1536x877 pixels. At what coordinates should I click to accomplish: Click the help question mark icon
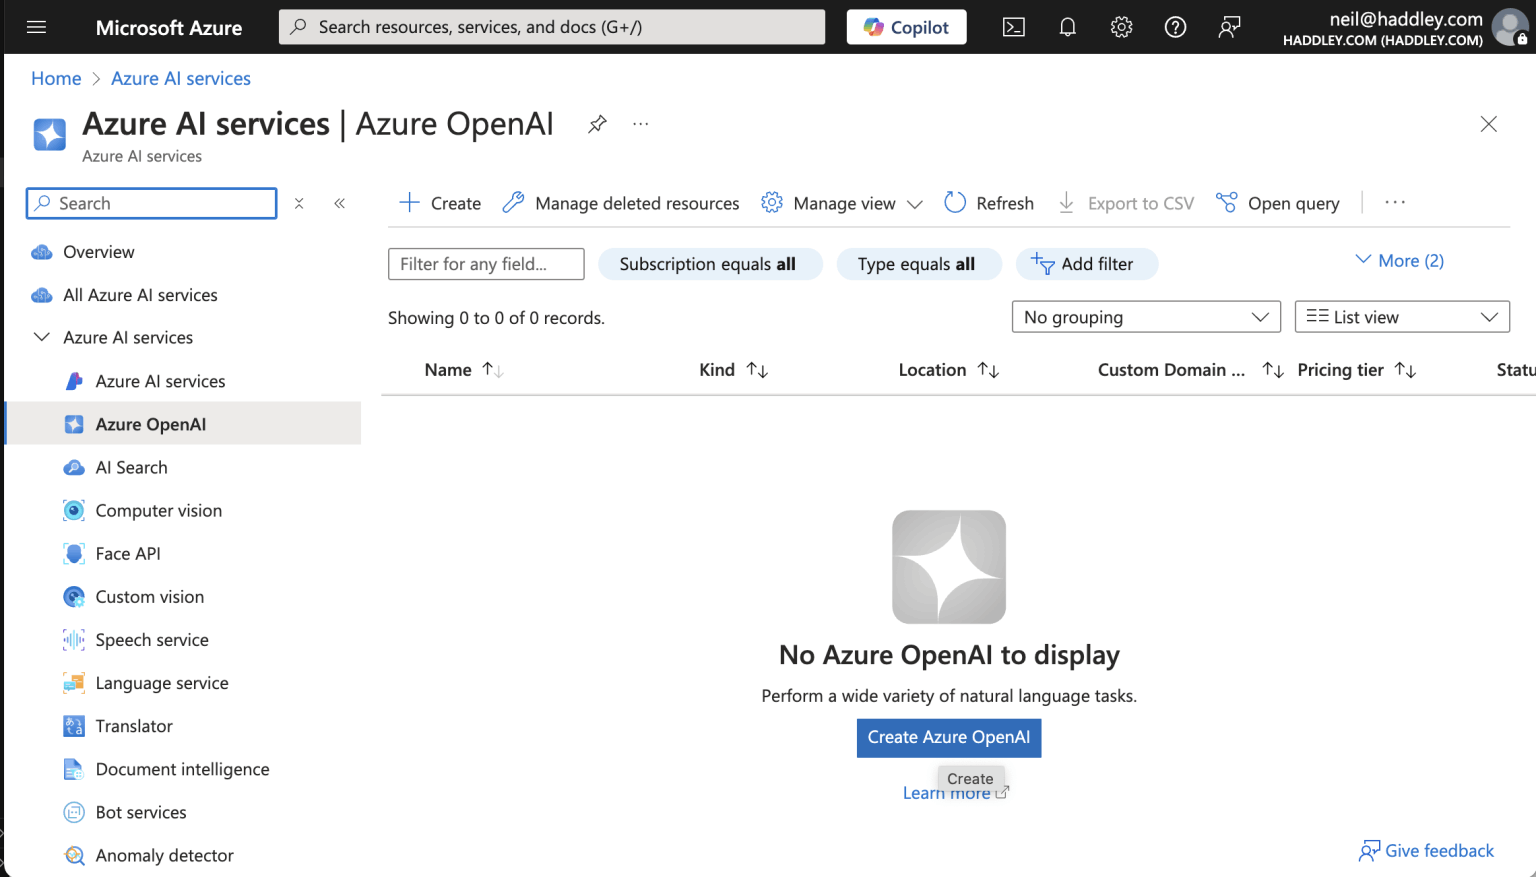pyautogui.click(x=1175, y=27)
